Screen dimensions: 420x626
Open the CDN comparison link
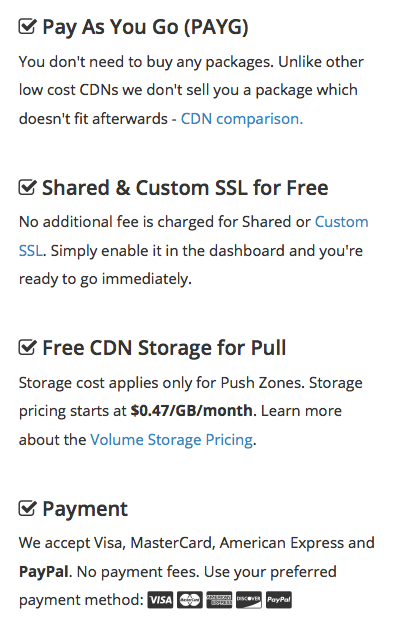point(242,119)
